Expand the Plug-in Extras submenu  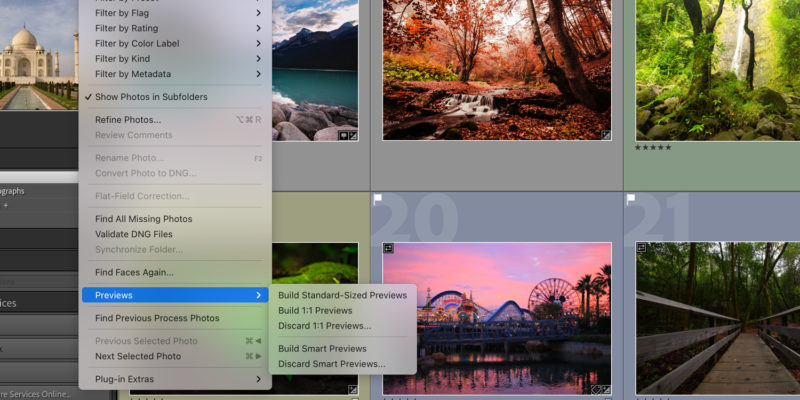coord(175,379)
